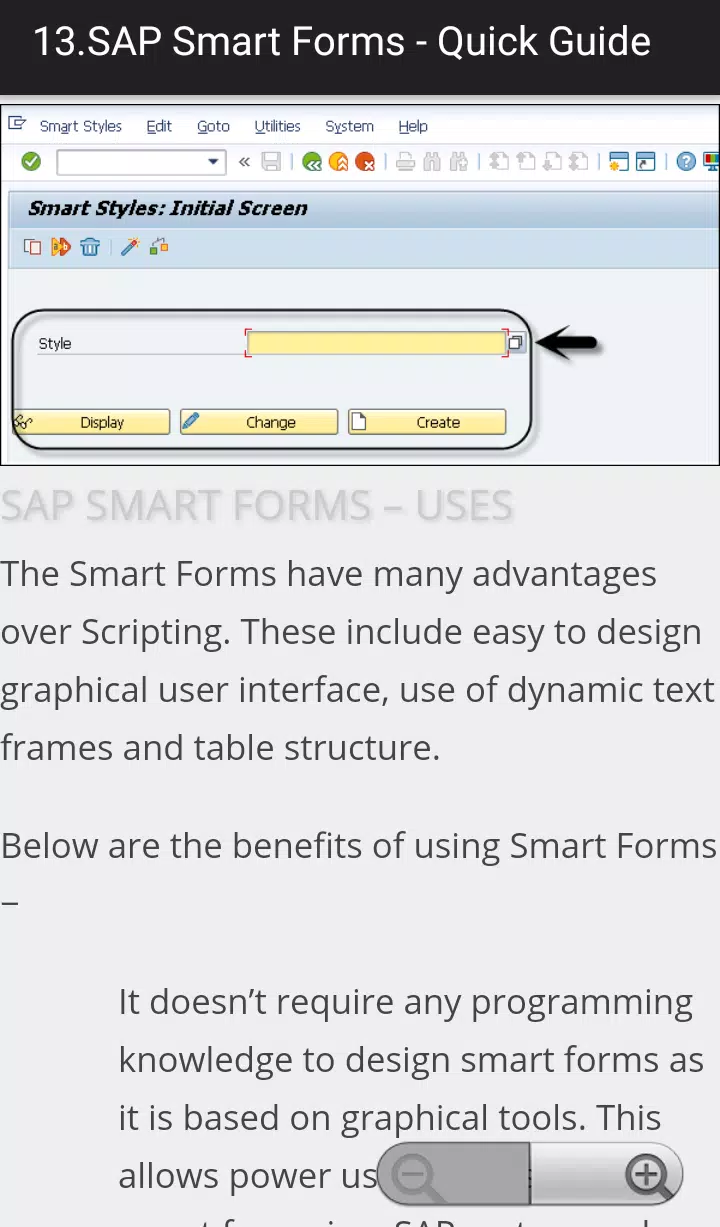This screenshot has height=1227, width=720.
Task: Click the Rename style icon
Action: coord(61,247)
